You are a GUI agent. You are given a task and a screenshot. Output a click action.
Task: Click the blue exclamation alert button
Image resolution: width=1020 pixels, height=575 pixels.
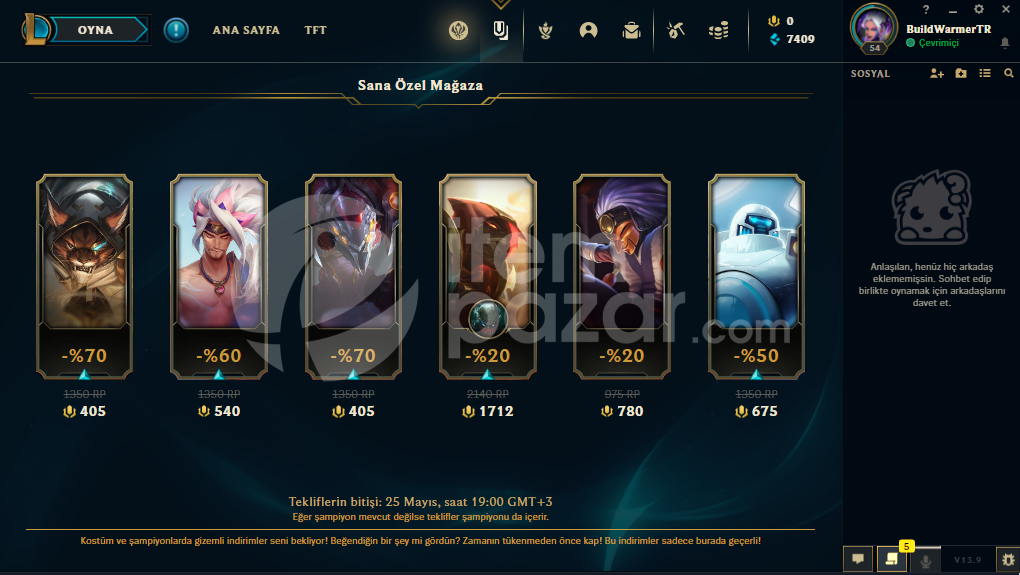(176, 30)
